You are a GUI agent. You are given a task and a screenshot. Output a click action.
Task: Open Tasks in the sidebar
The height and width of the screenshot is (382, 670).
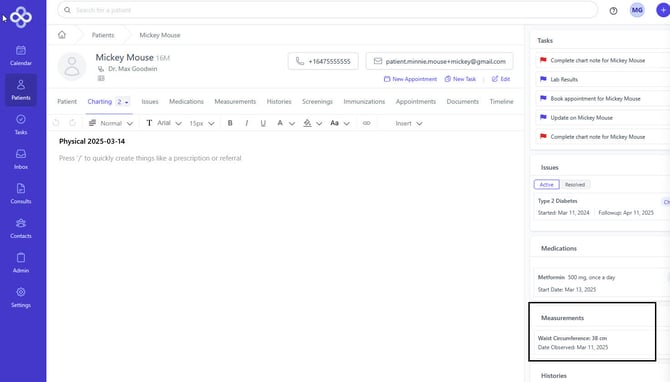click(x=21, y=124)
